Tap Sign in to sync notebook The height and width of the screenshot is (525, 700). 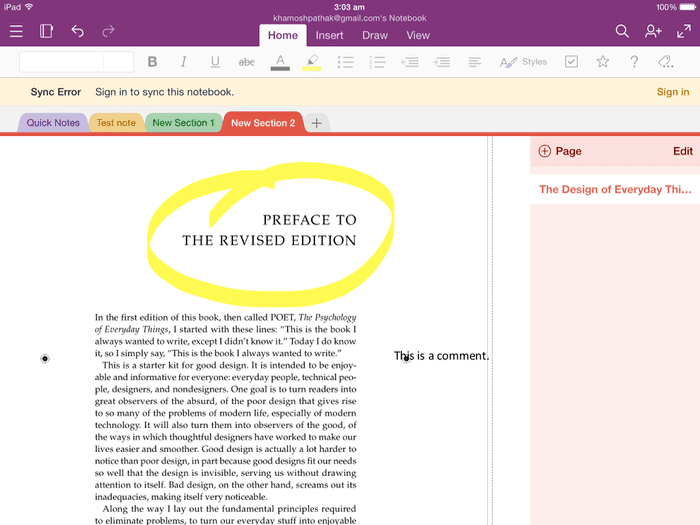click(672, 92)
